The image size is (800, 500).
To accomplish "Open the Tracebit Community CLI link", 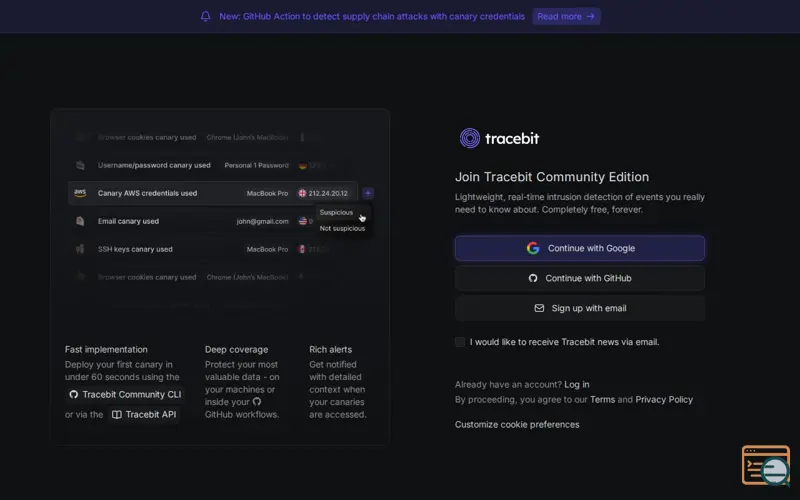I will [x=125, y=394].
